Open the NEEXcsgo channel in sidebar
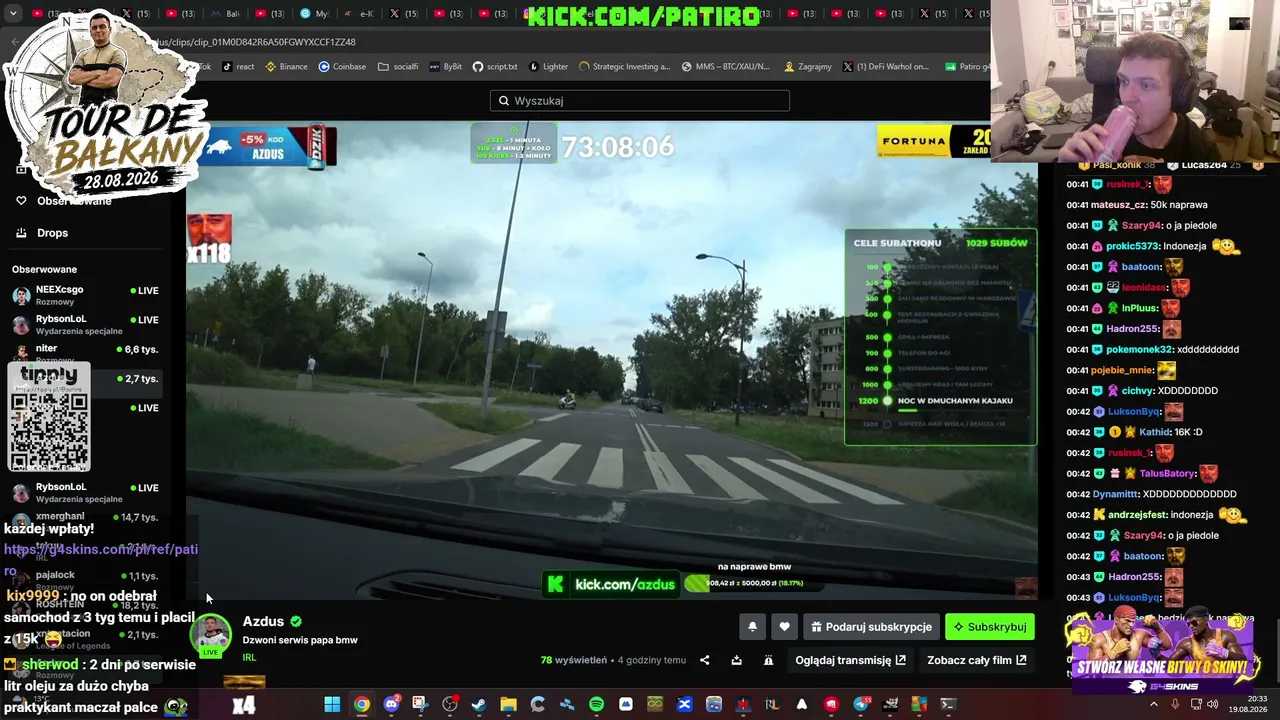The width and height of the screenshot is (1280, 720). click(85, 295)
